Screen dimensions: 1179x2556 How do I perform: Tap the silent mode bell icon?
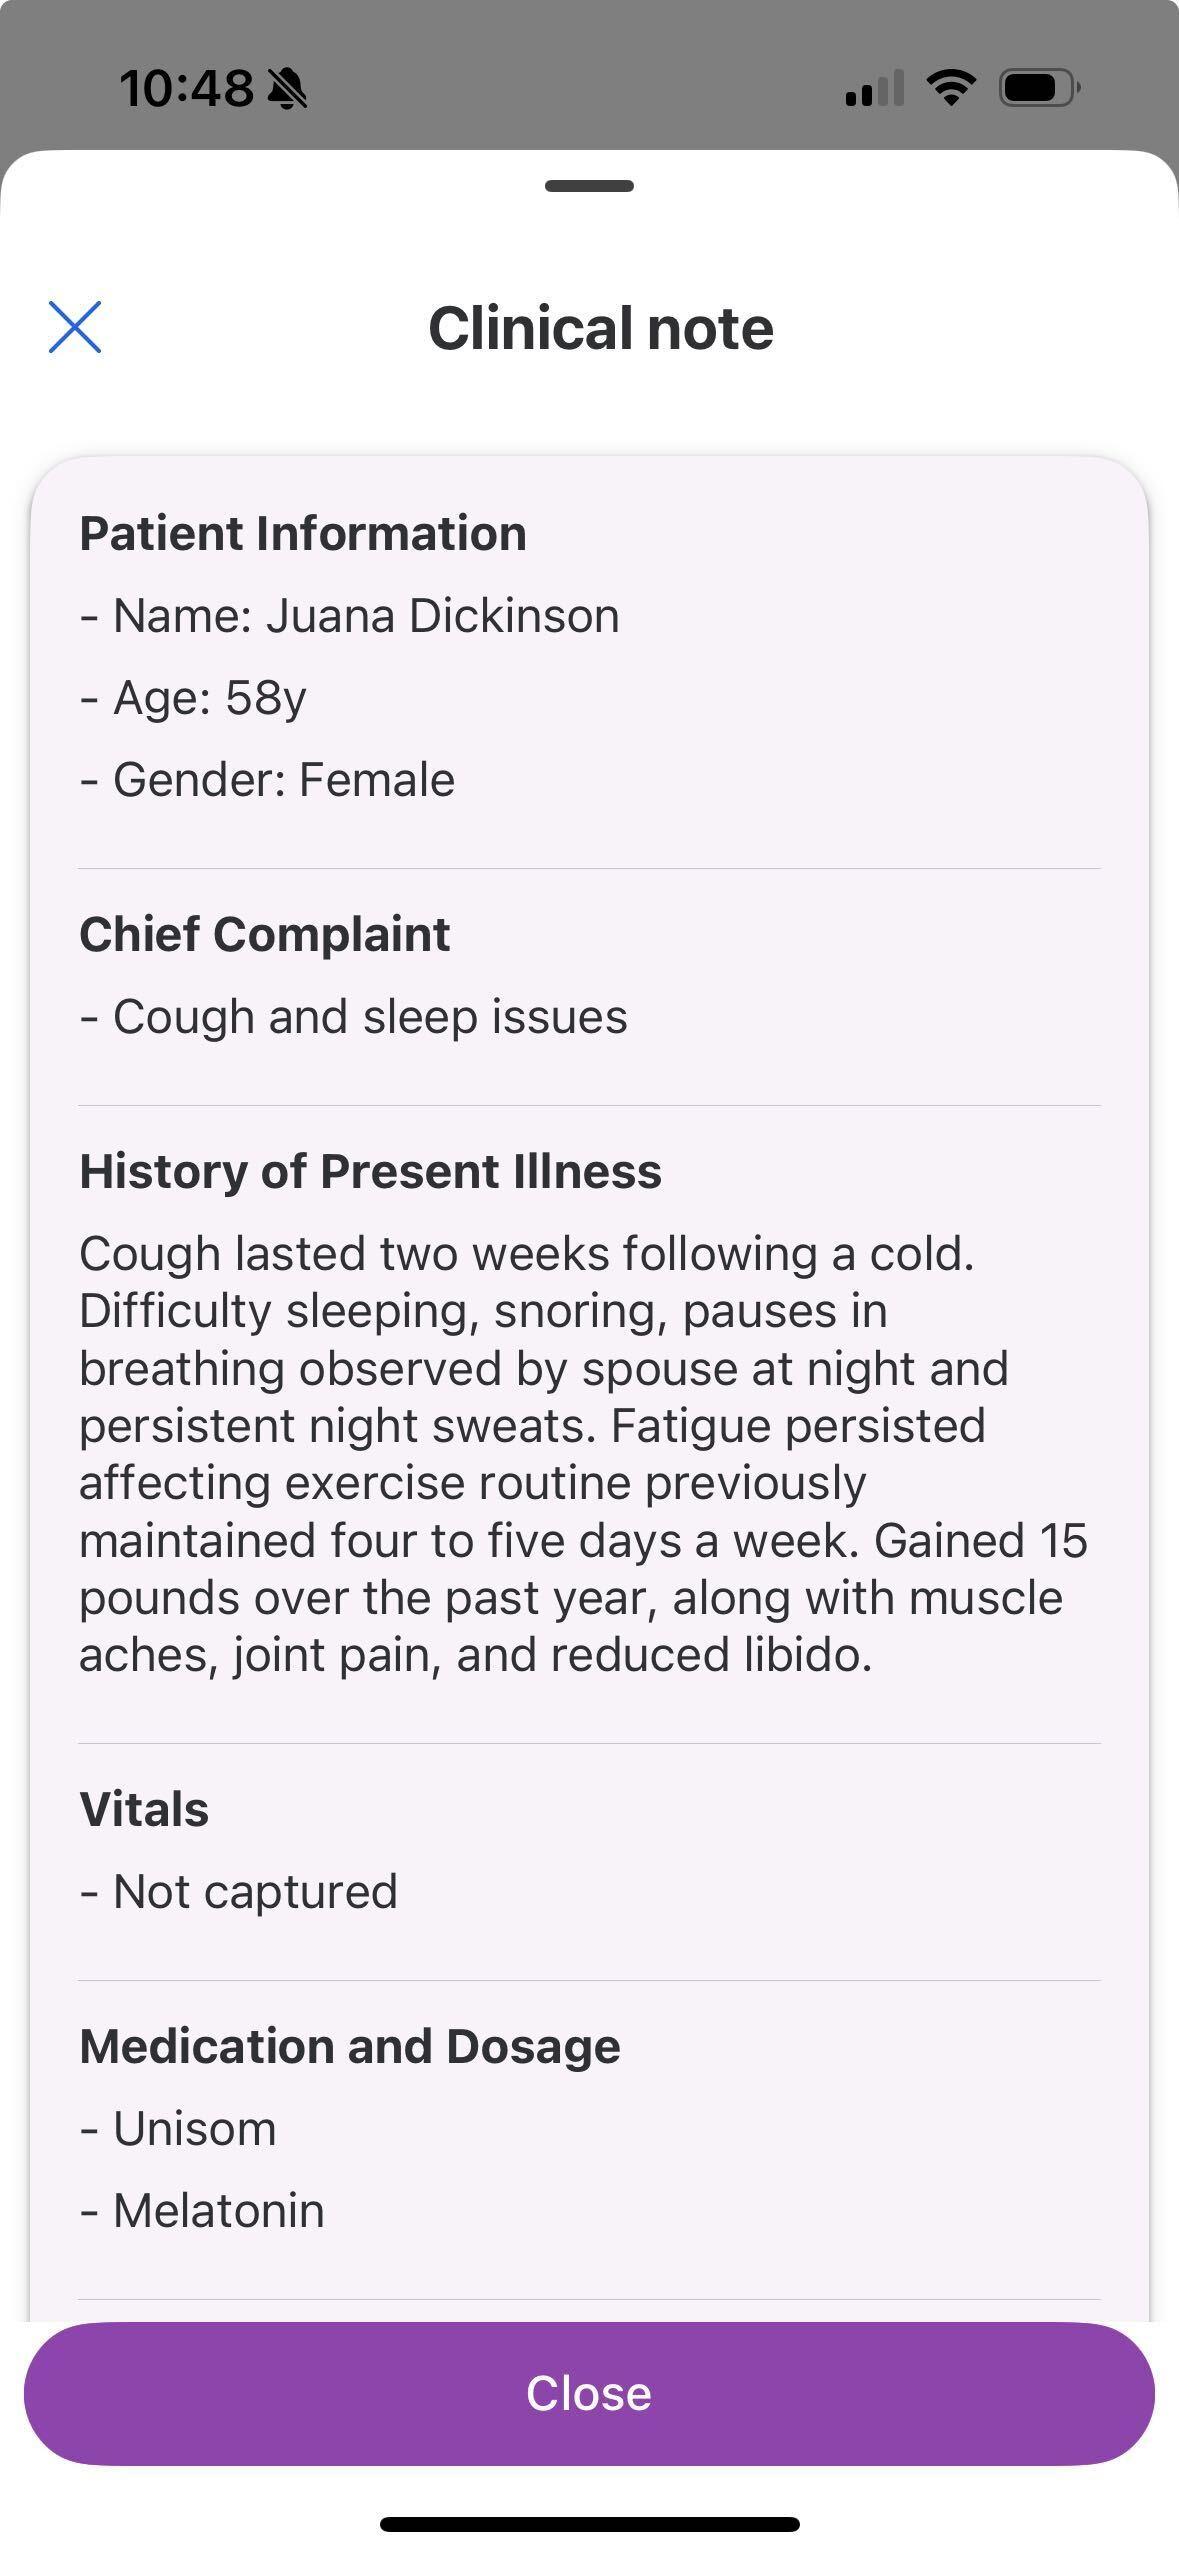[x=288, y=89]
